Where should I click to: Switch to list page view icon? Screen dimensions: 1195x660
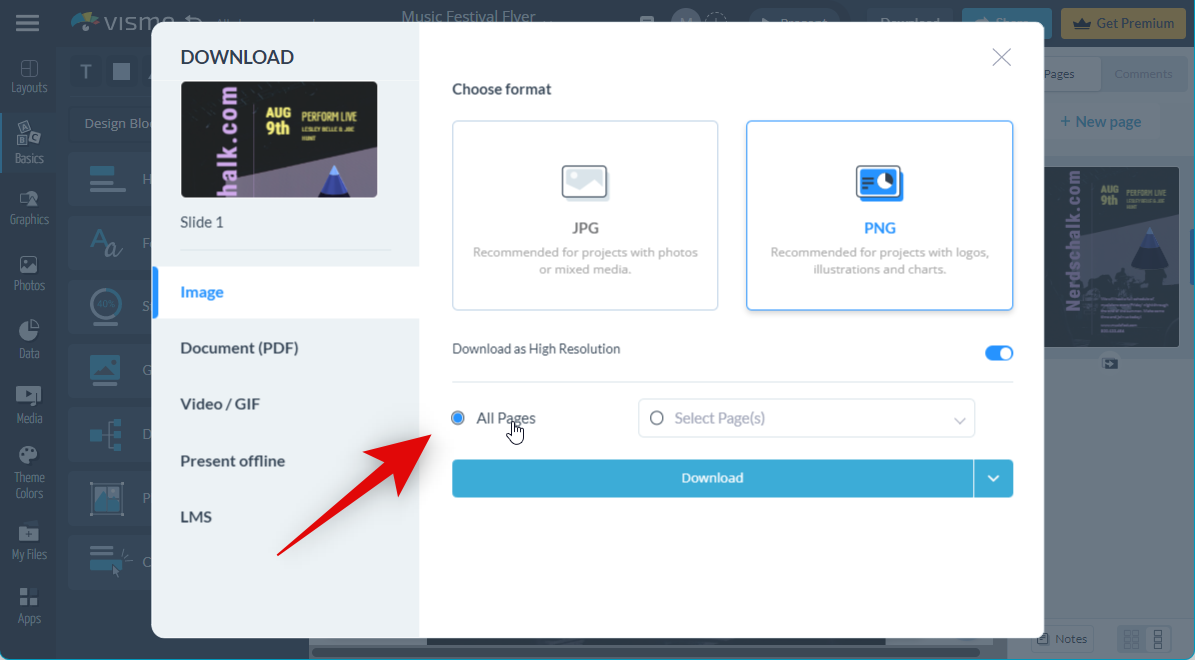tap(1158, 639)
